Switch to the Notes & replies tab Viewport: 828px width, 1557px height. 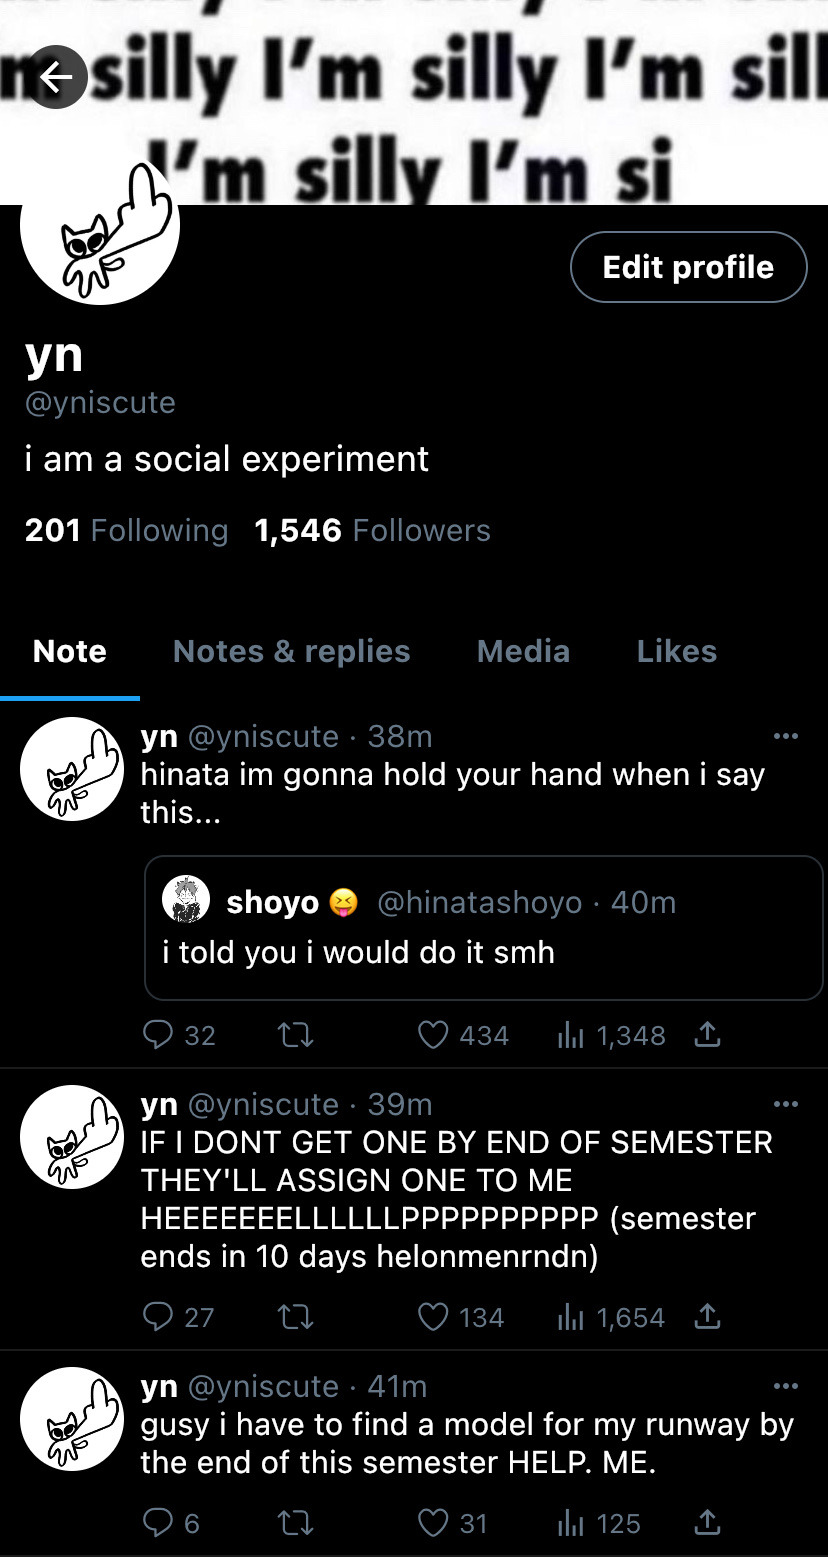(291, 651)
